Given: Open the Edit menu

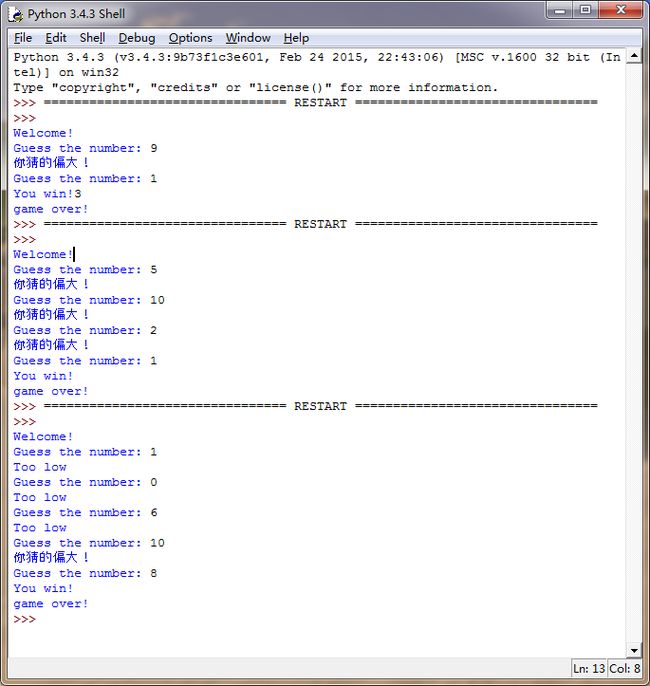Looking at the screenshot, I should point(56,38).
